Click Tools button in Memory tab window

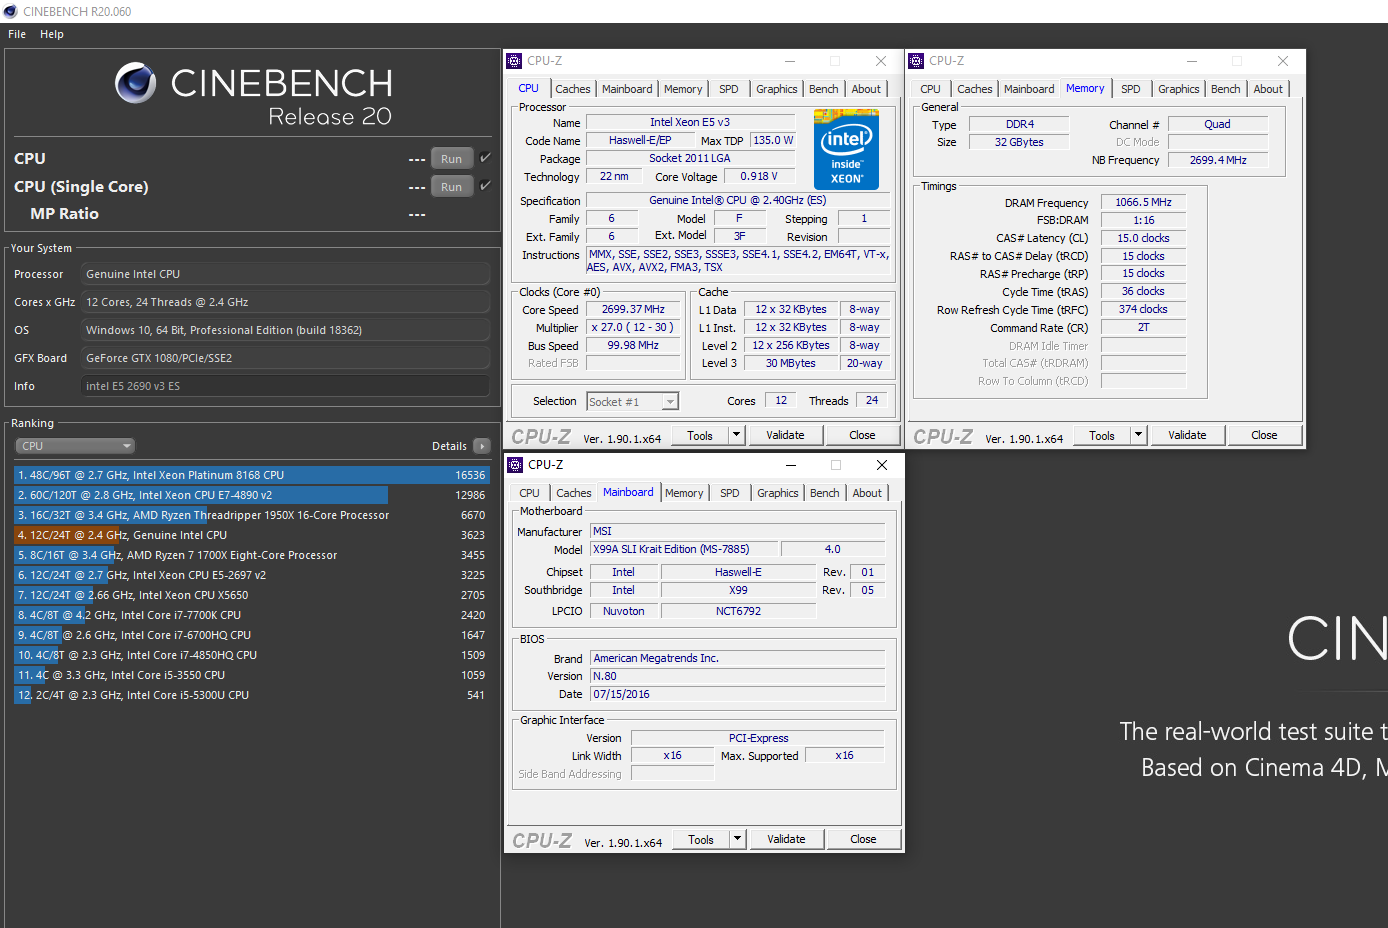coord(1102,435)
